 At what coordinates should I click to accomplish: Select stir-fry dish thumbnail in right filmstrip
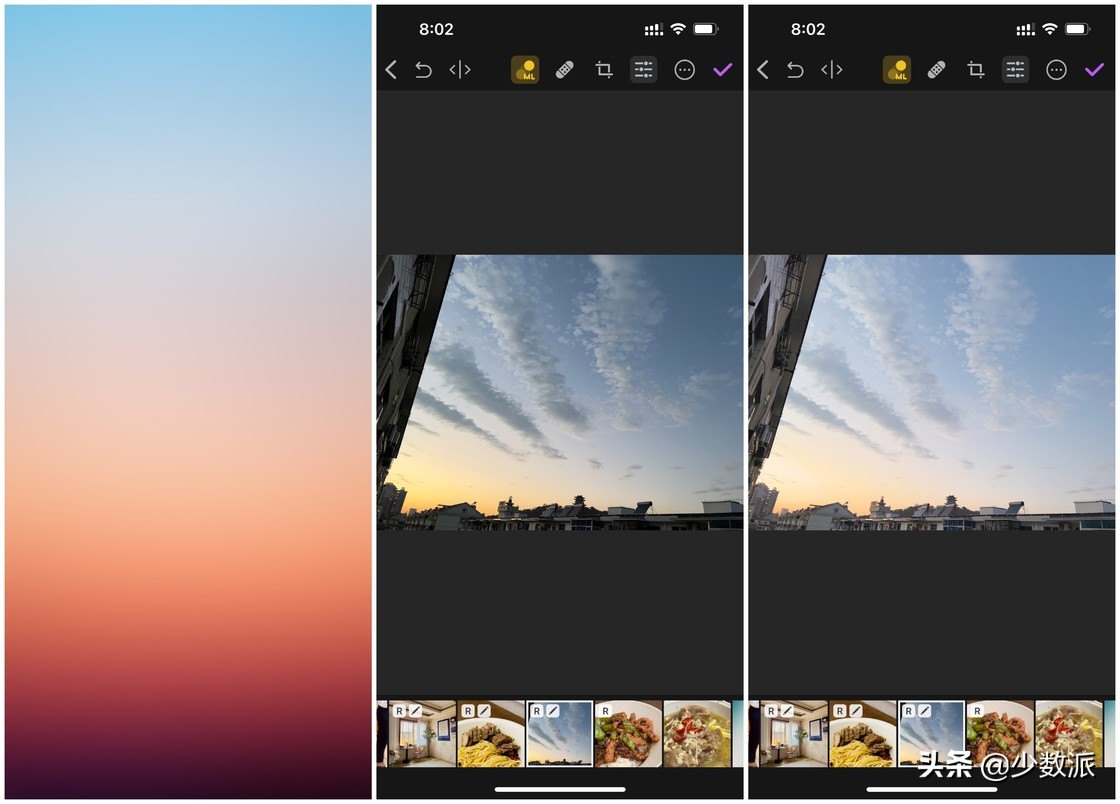pyautogui.click(x=1000, y=734)
